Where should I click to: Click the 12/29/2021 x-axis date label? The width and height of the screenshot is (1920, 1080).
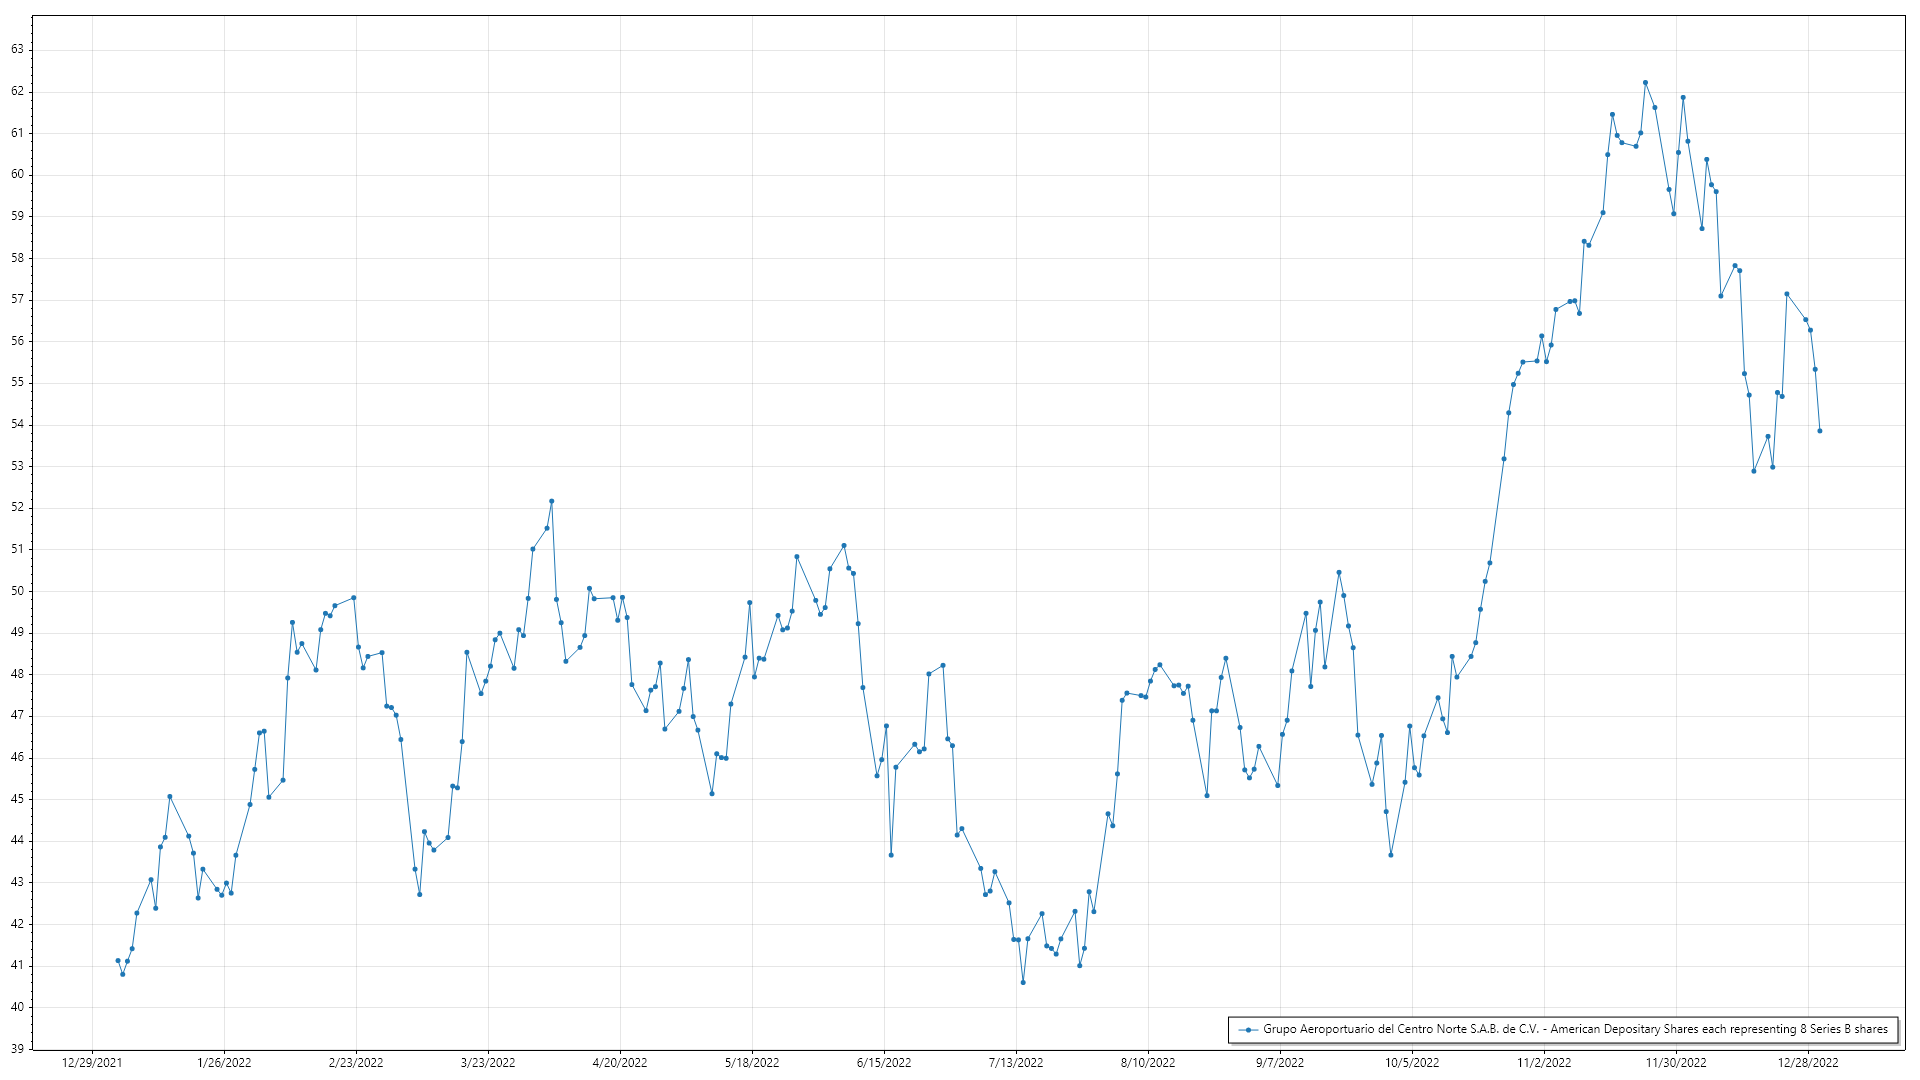tap(92, 1063)
